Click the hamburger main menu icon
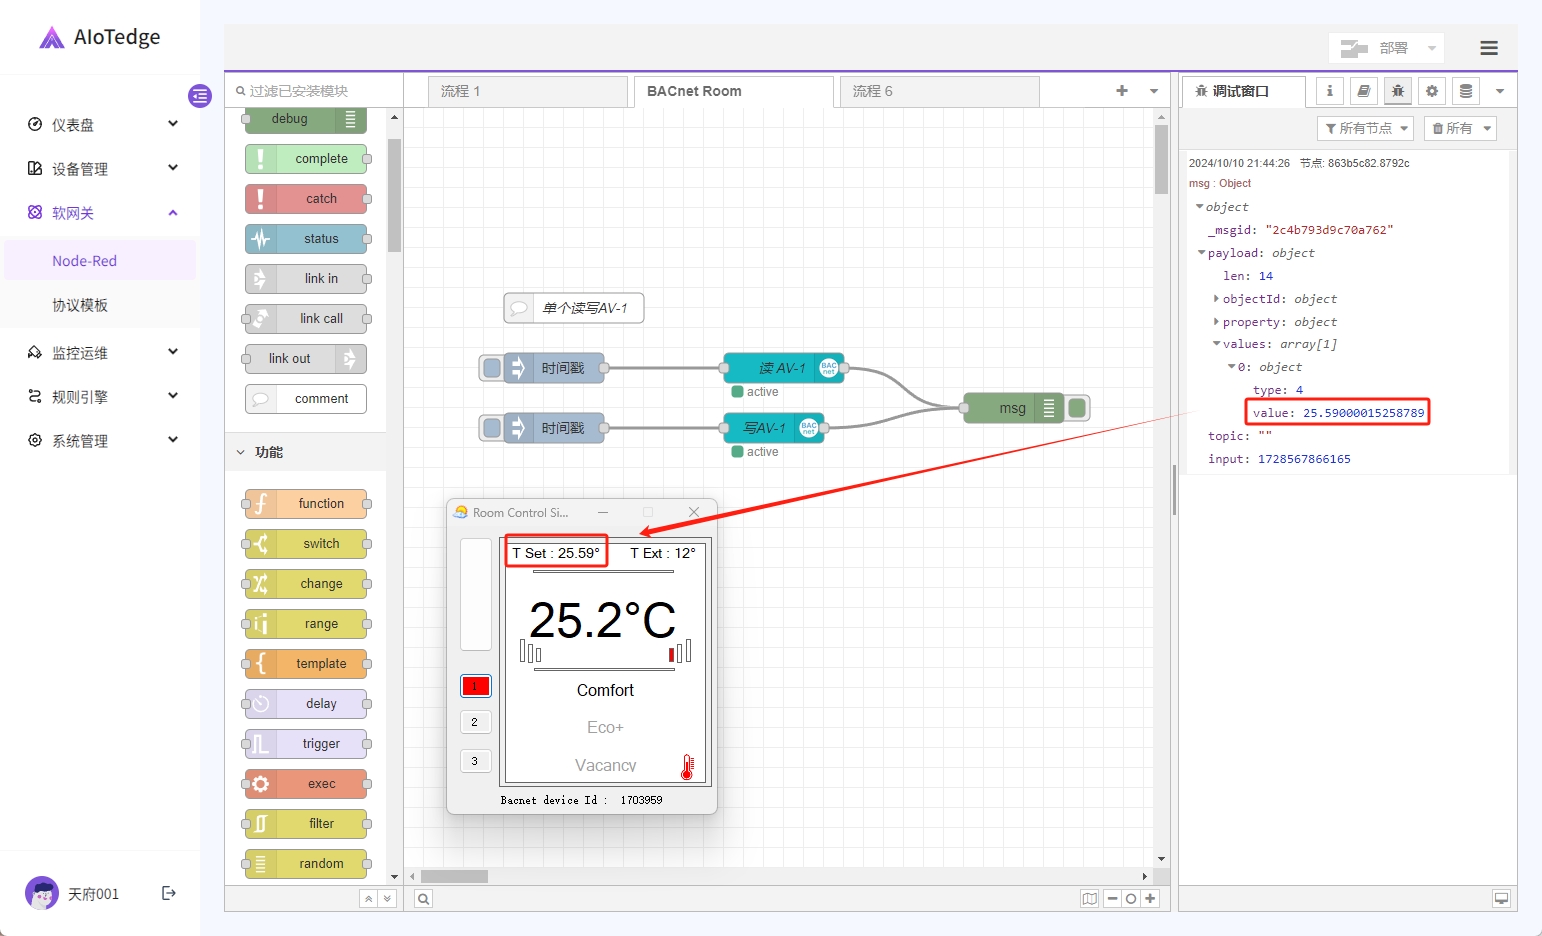 pyautogui.click(x=1488, y=48)
